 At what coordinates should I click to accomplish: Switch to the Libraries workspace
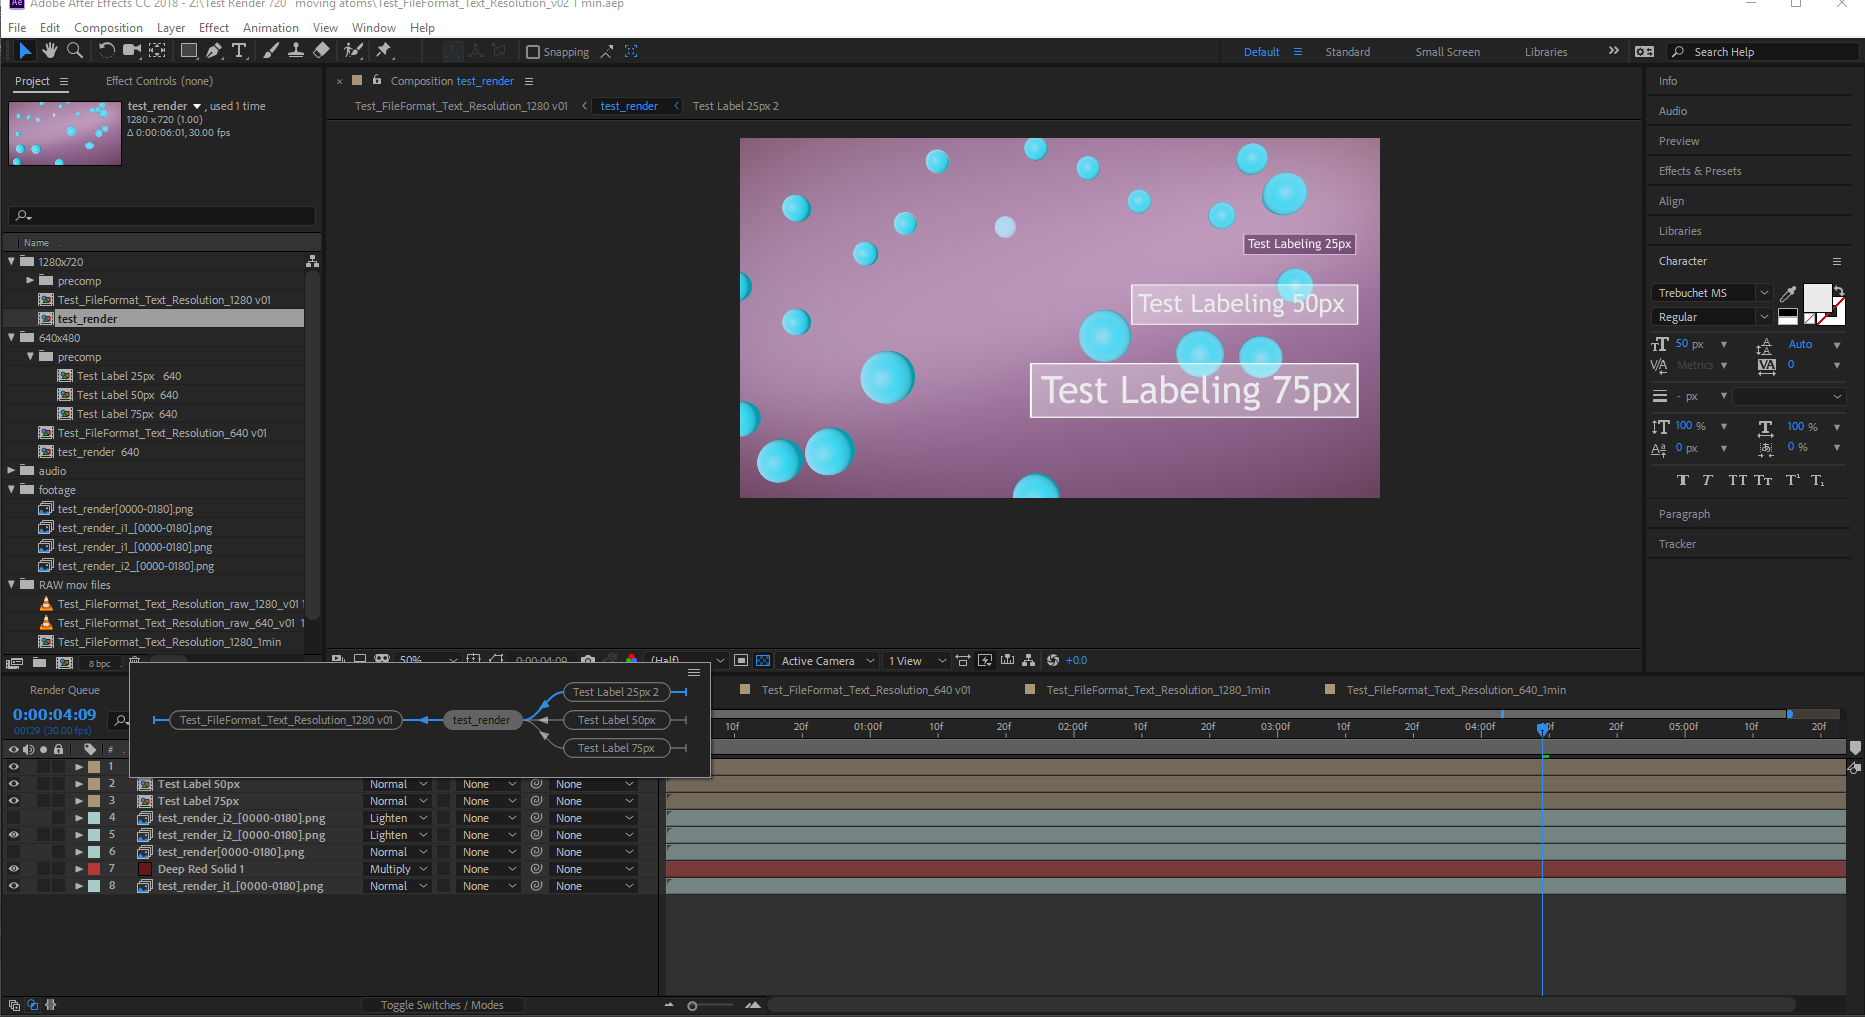pyautogui.click(x=1546, y=52)
